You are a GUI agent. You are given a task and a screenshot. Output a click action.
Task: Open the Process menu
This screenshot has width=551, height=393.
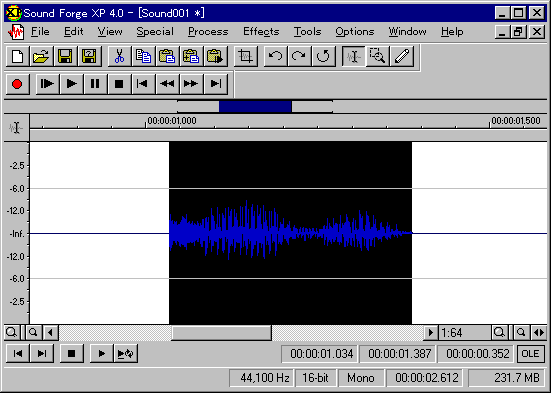click(208, 32)
